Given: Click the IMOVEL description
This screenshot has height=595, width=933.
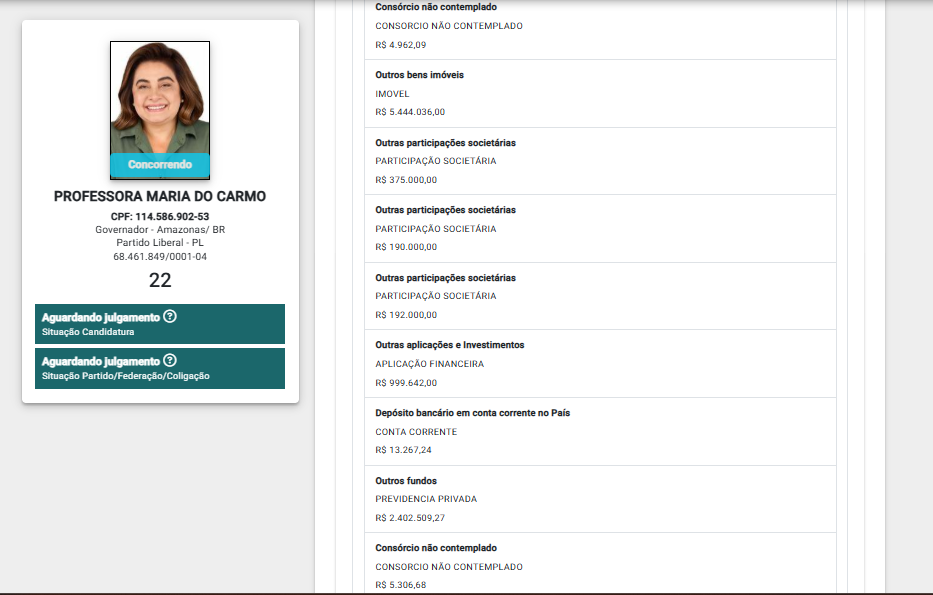Looking at the screenshot, I should 392,94.
